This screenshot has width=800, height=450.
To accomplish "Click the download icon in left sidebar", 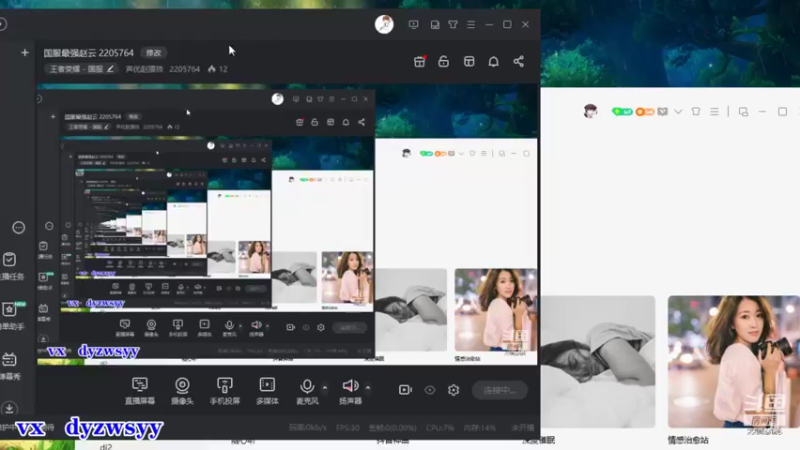I will [9, 408].
